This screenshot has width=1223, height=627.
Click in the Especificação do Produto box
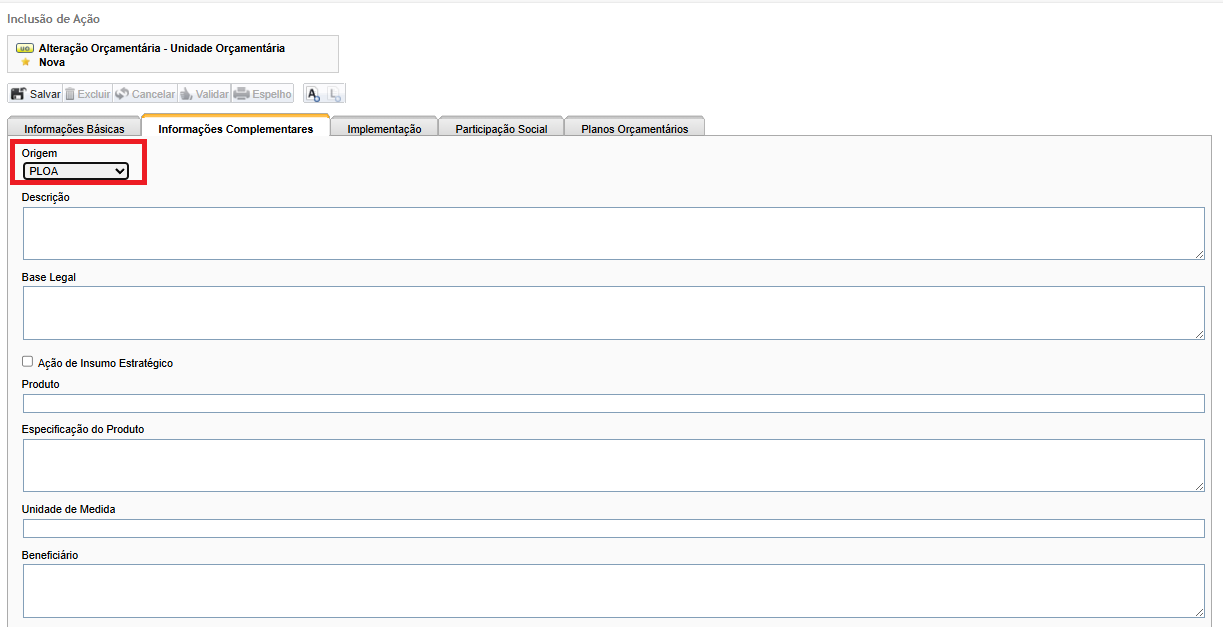point(612,465)
